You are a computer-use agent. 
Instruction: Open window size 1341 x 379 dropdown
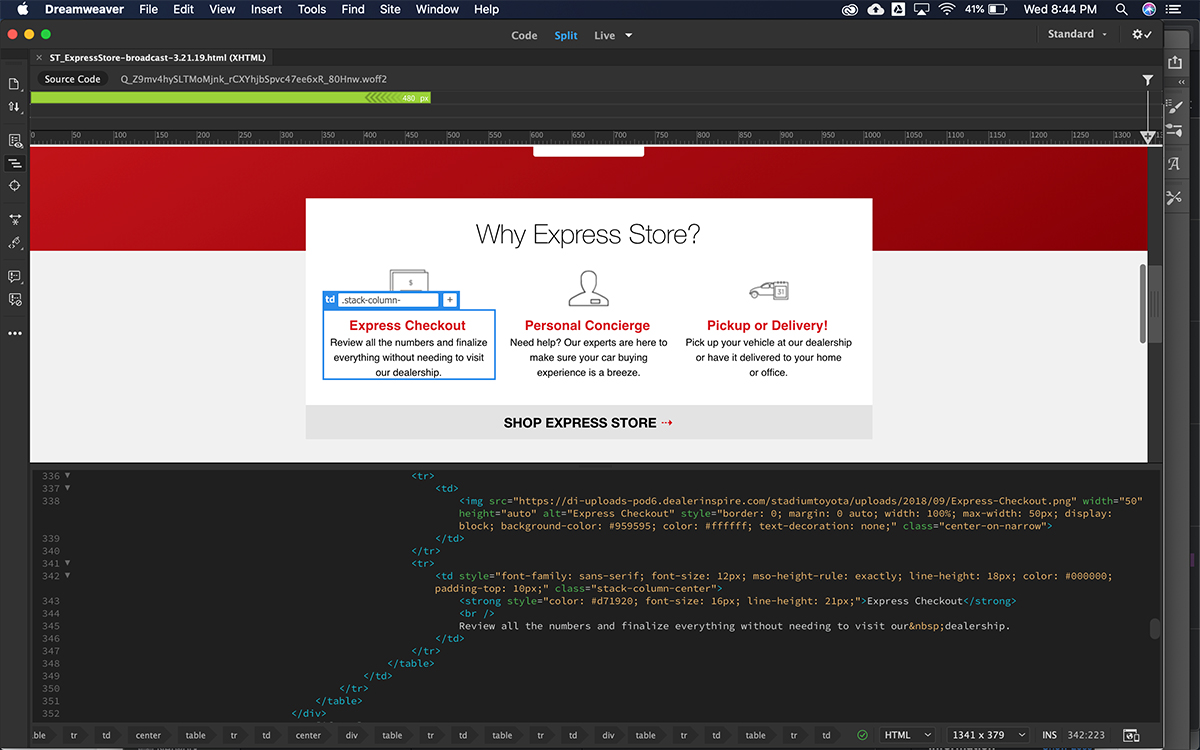click(x=987, y=735)
